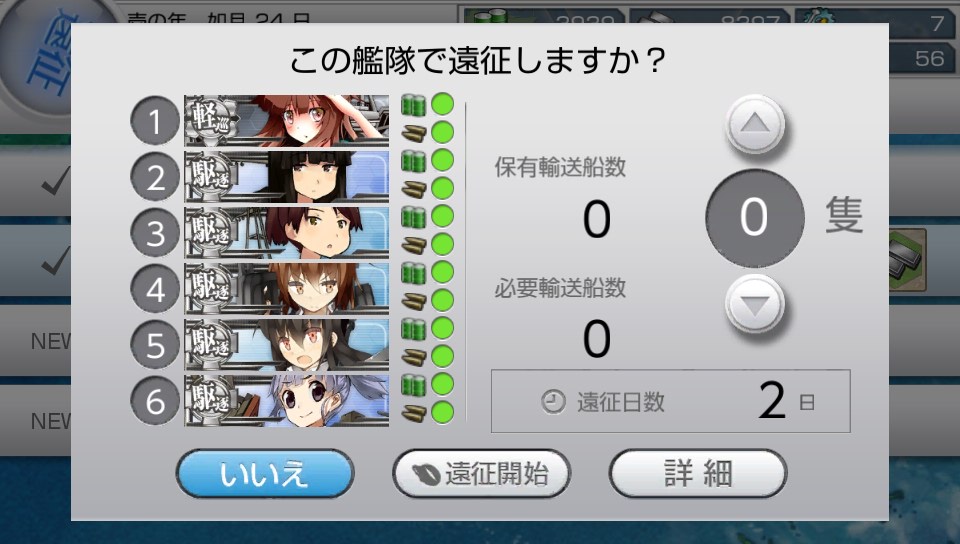This screenshot has width=960, height=544.
Task: Select the silver-haired destroyer in slot 6
Action: click(x=287, y=401)
